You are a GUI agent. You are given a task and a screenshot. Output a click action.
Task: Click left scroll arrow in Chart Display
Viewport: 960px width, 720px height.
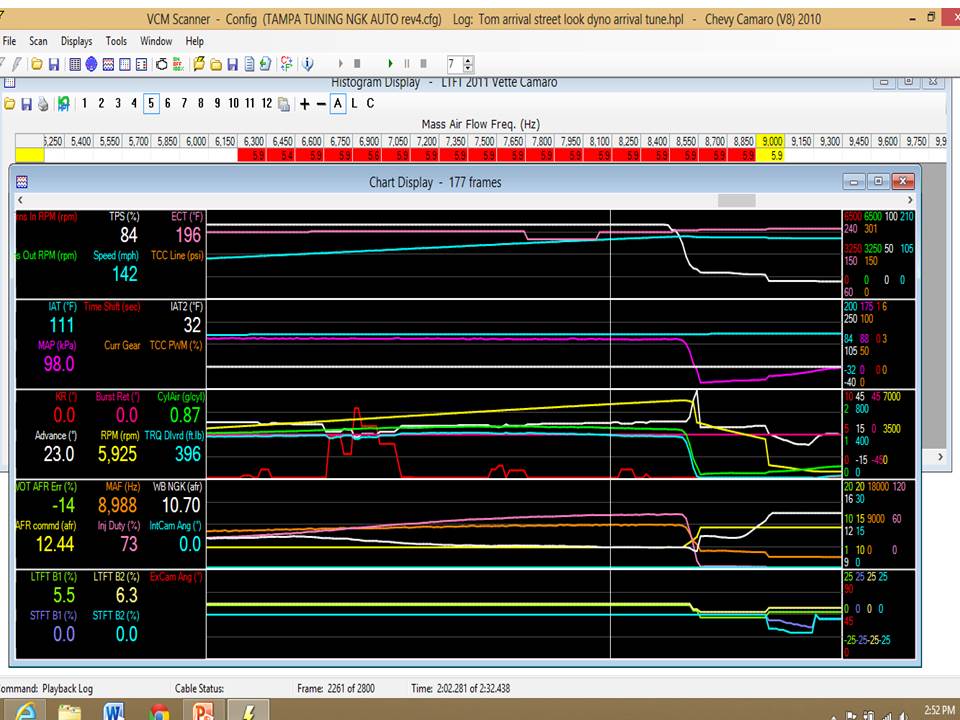point(18,200)
